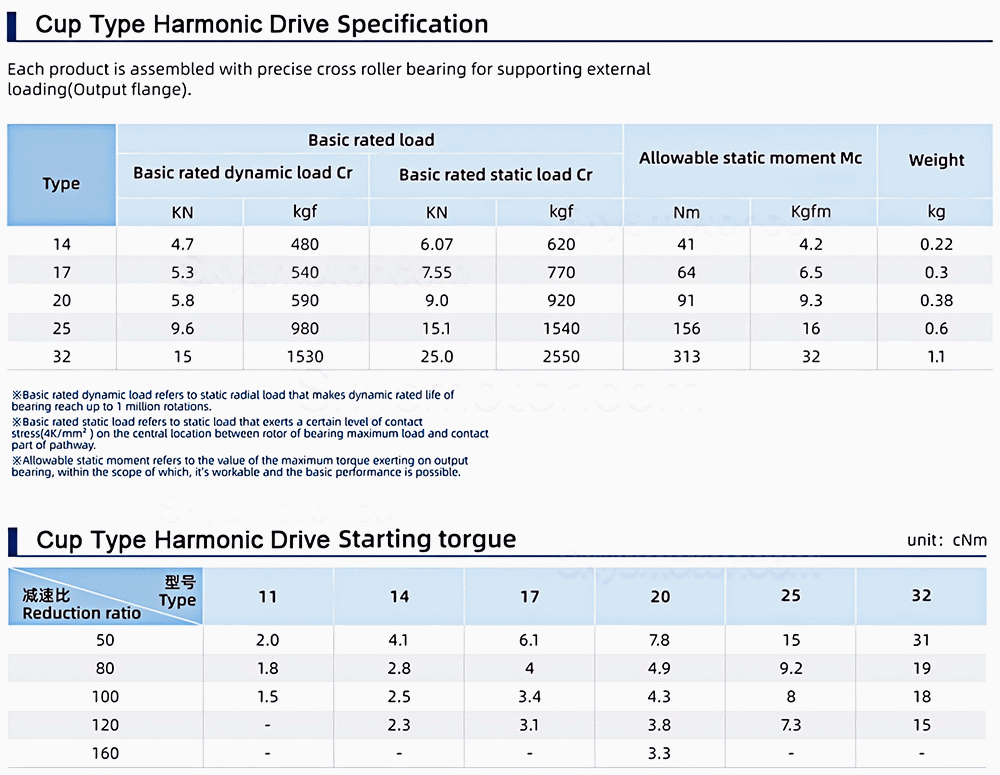This screenshot has height=775, width=1000.
Task: Click the 313 Nm value for type 32
Action: (x=686, y=356)
